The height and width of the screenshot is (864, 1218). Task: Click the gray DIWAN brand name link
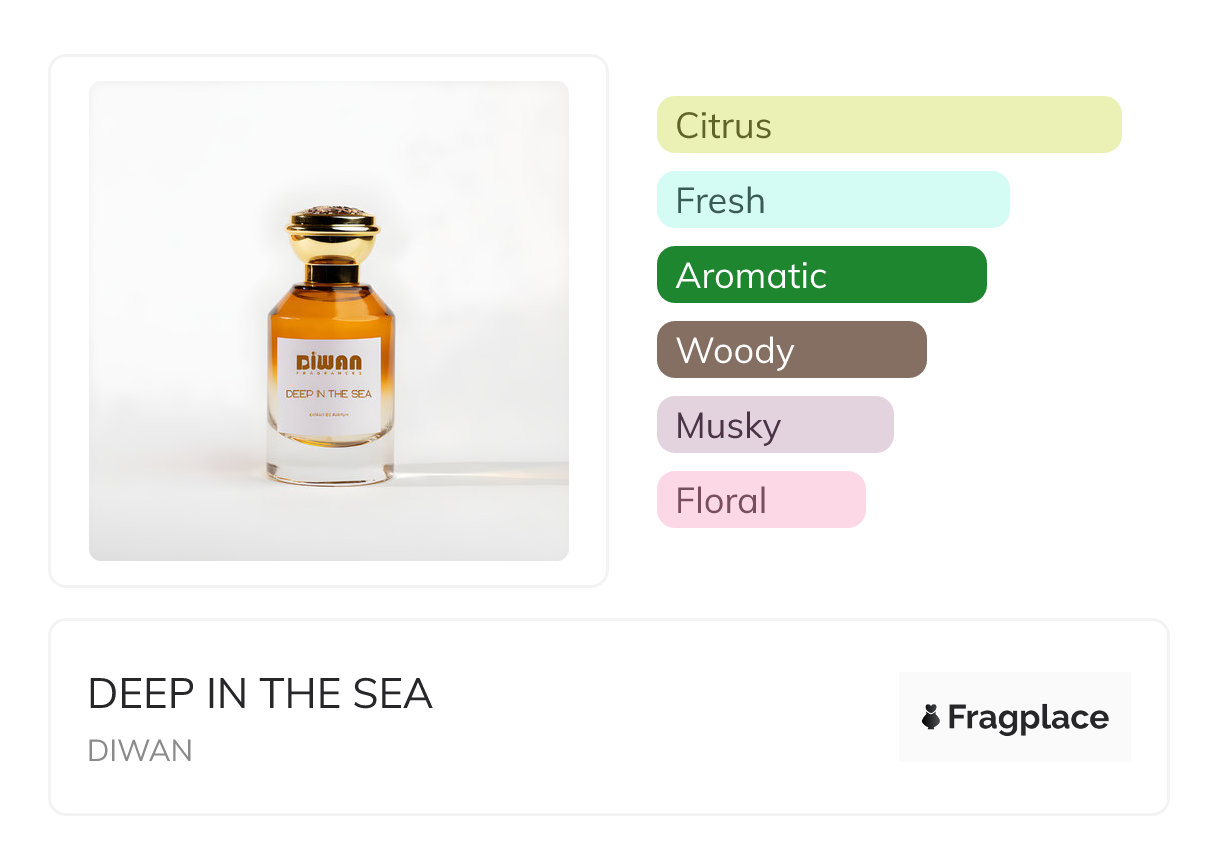pyautogui.click(x=140, y=751)
